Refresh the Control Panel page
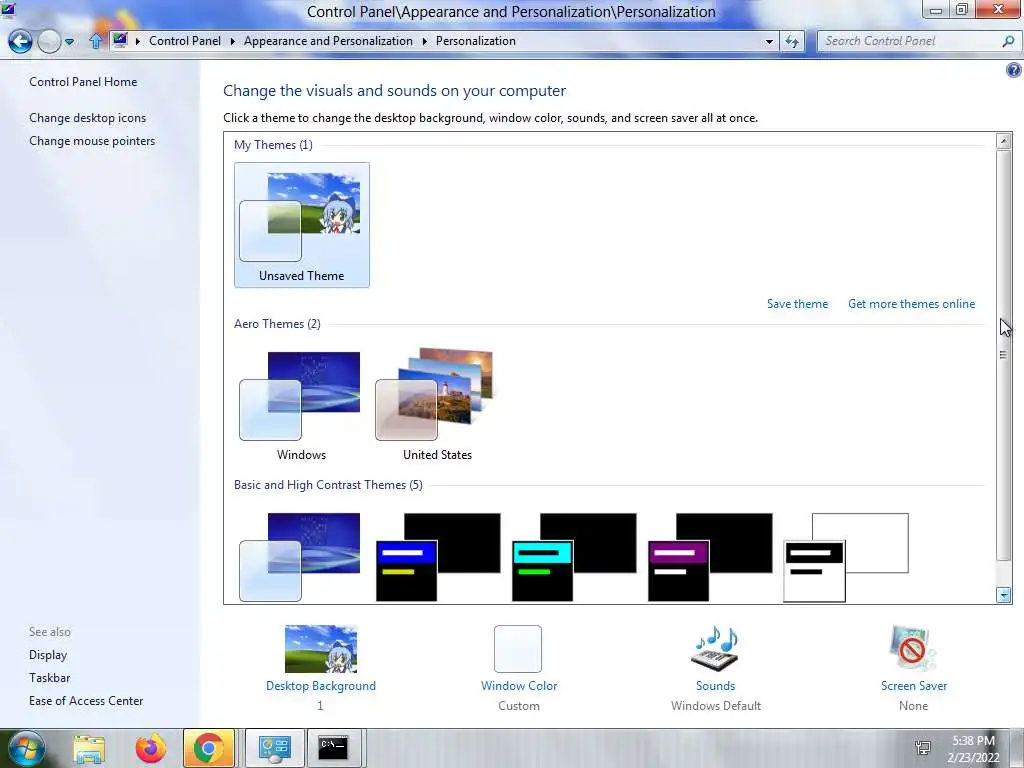Image resolution: width=1024 pixels, height=768 pixels. point(792,41)
